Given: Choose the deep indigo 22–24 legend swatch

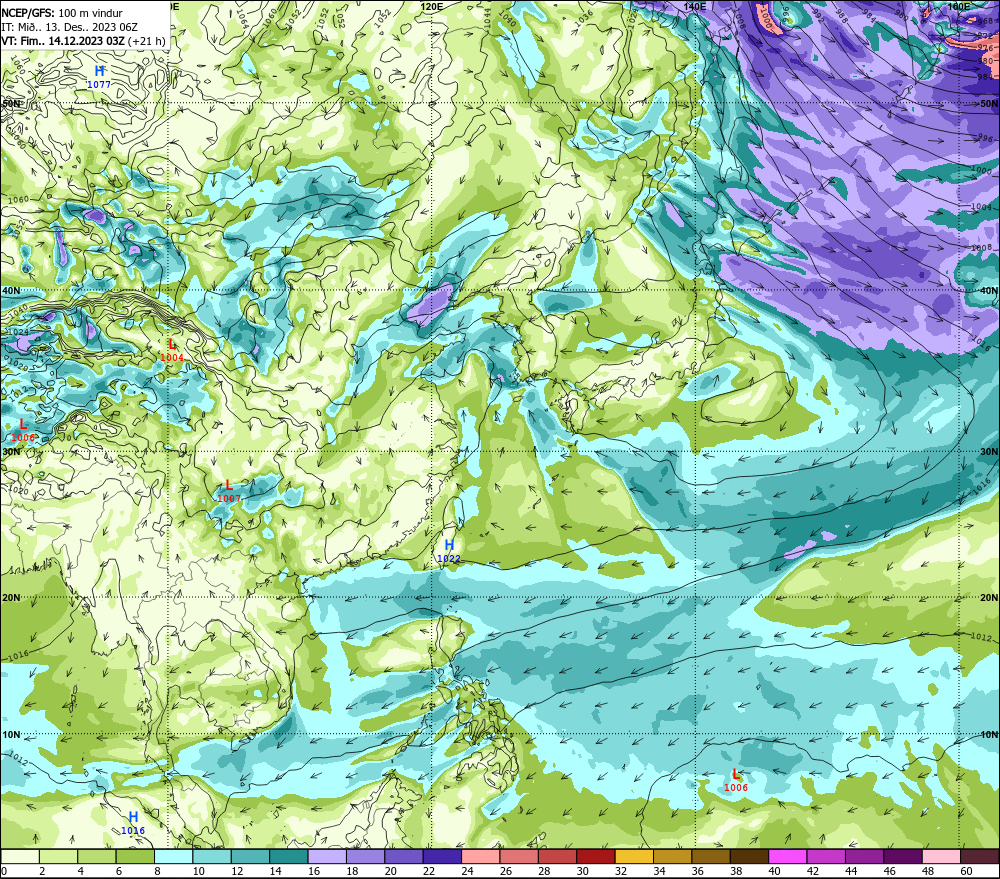Looking at the screenshot, I should [x=442, y=856].
